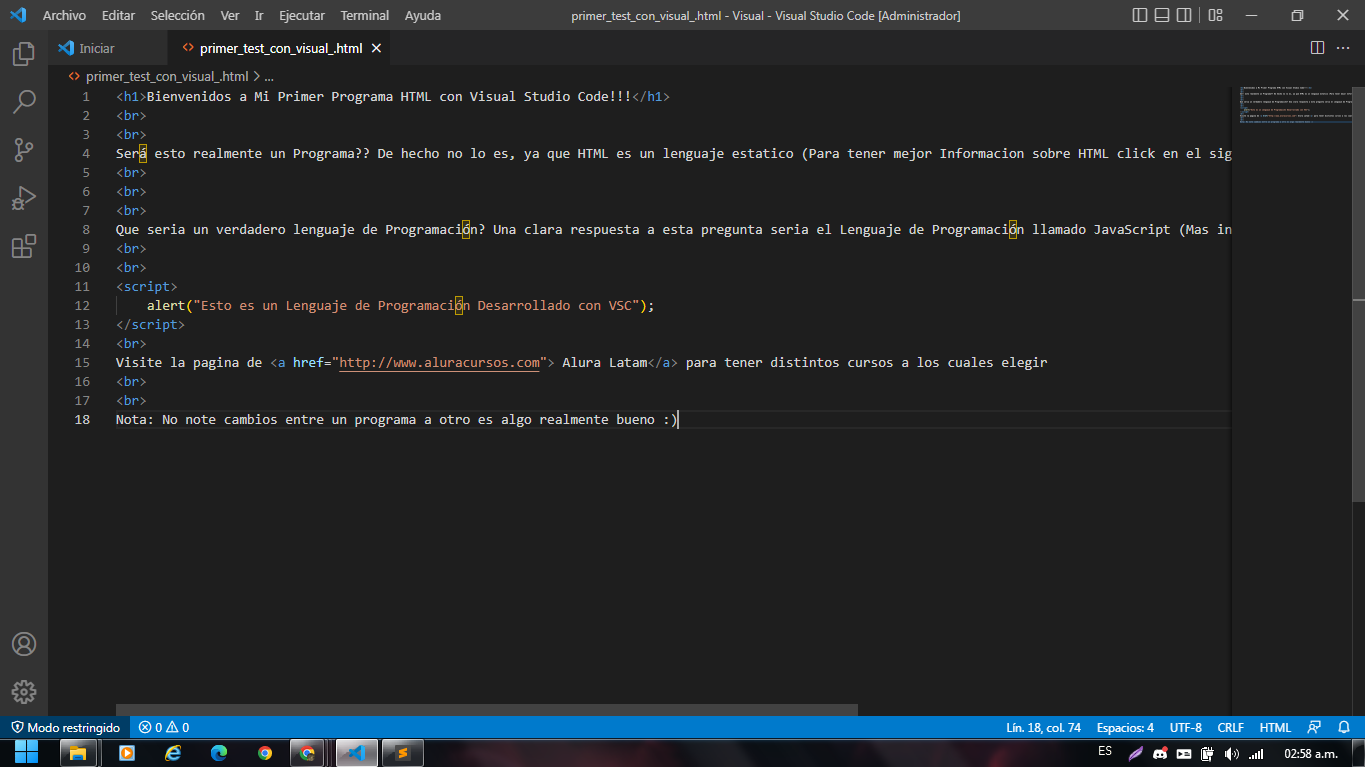The height and width of the screenshot is (767, 1365).
Task: Click line number 18 in the gutter
Action: (x=83, y=420)
